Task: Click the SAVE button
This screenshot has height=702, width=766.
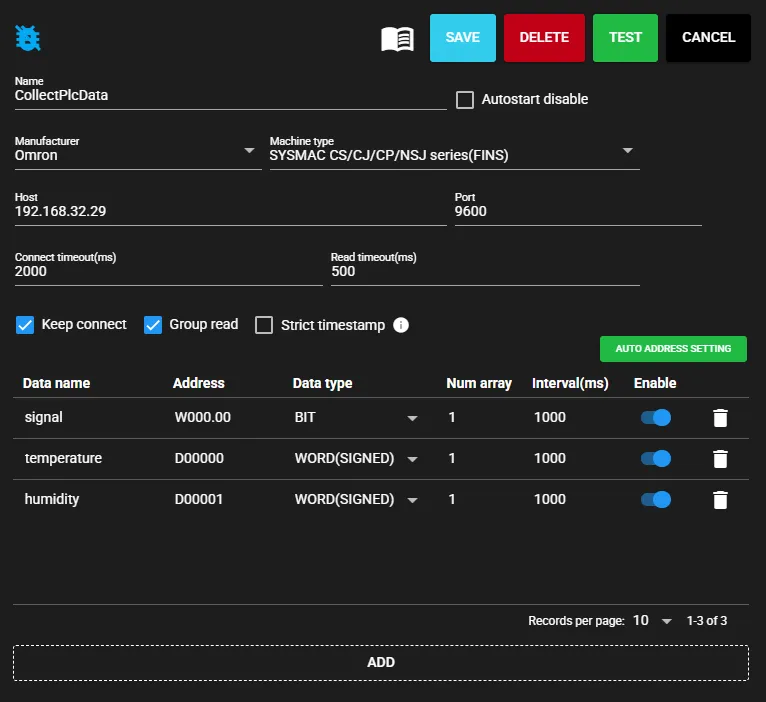Action: (x=463, y=38)
